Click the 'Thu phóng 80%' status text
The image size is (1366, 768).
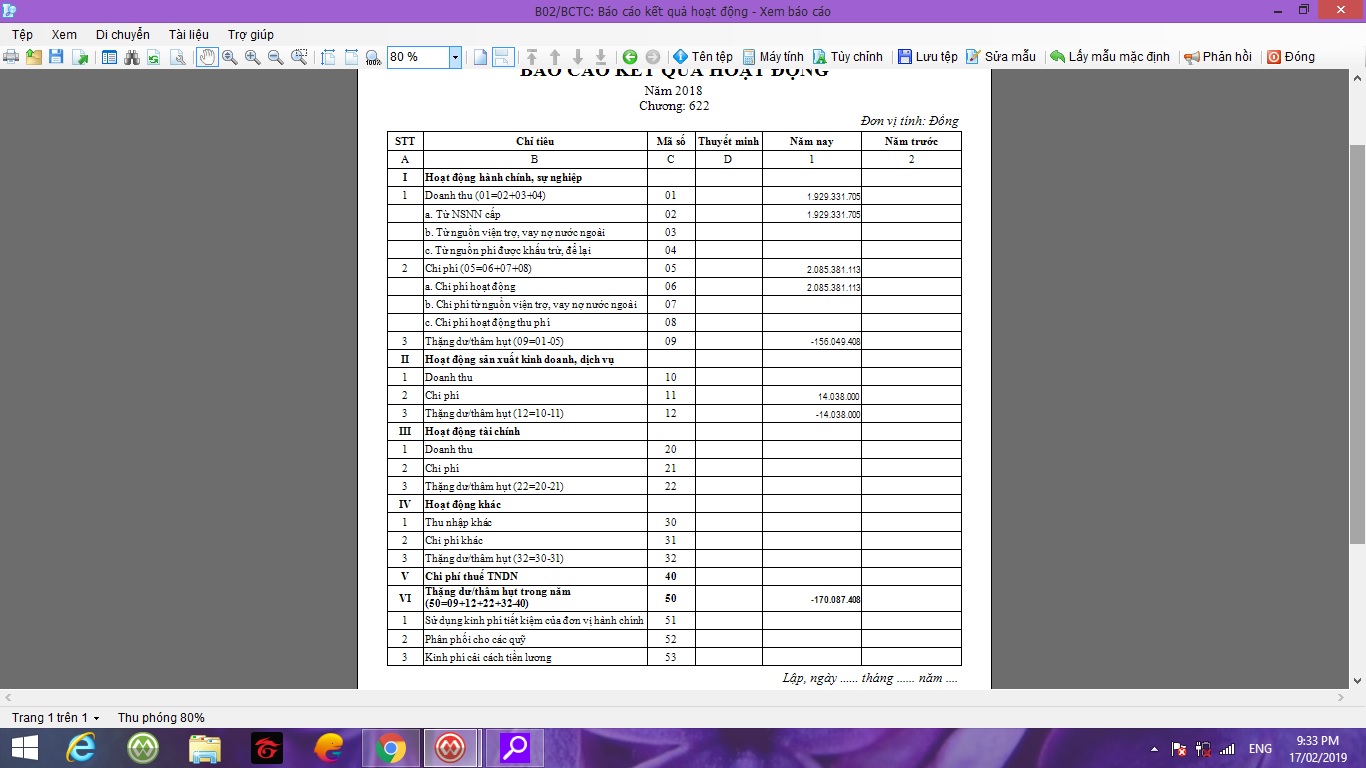pyautogui.click(x=161, y=718)
